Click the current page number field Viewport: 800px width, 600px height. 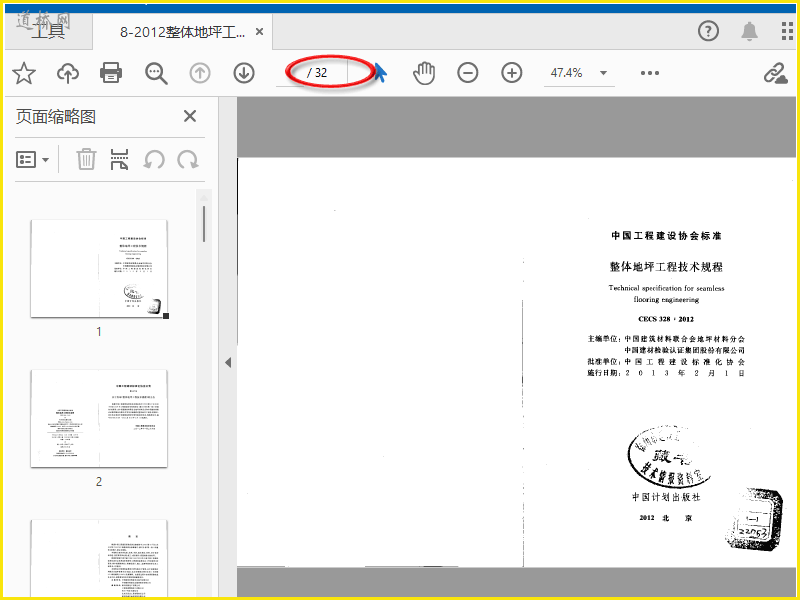pyautogui.click(x=290, y=73)
